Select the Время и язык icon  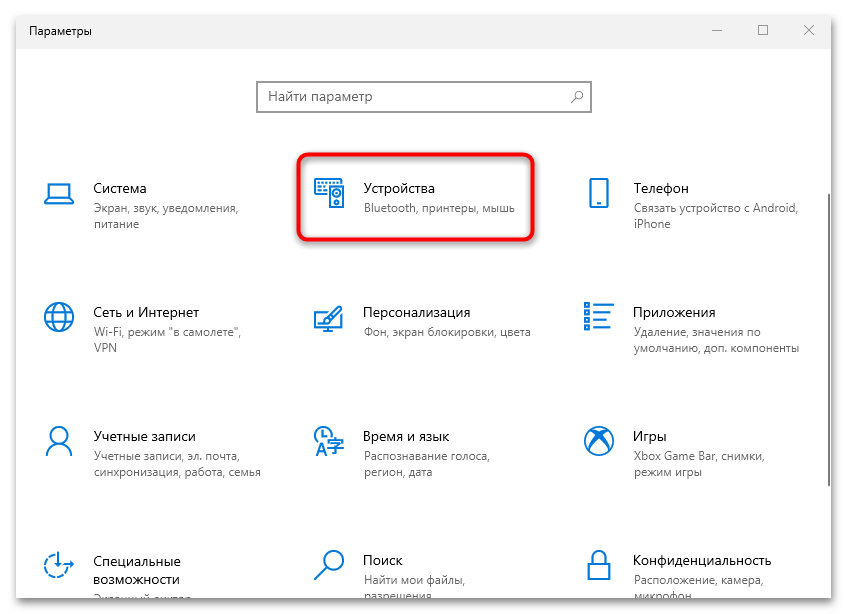[329, 441]
